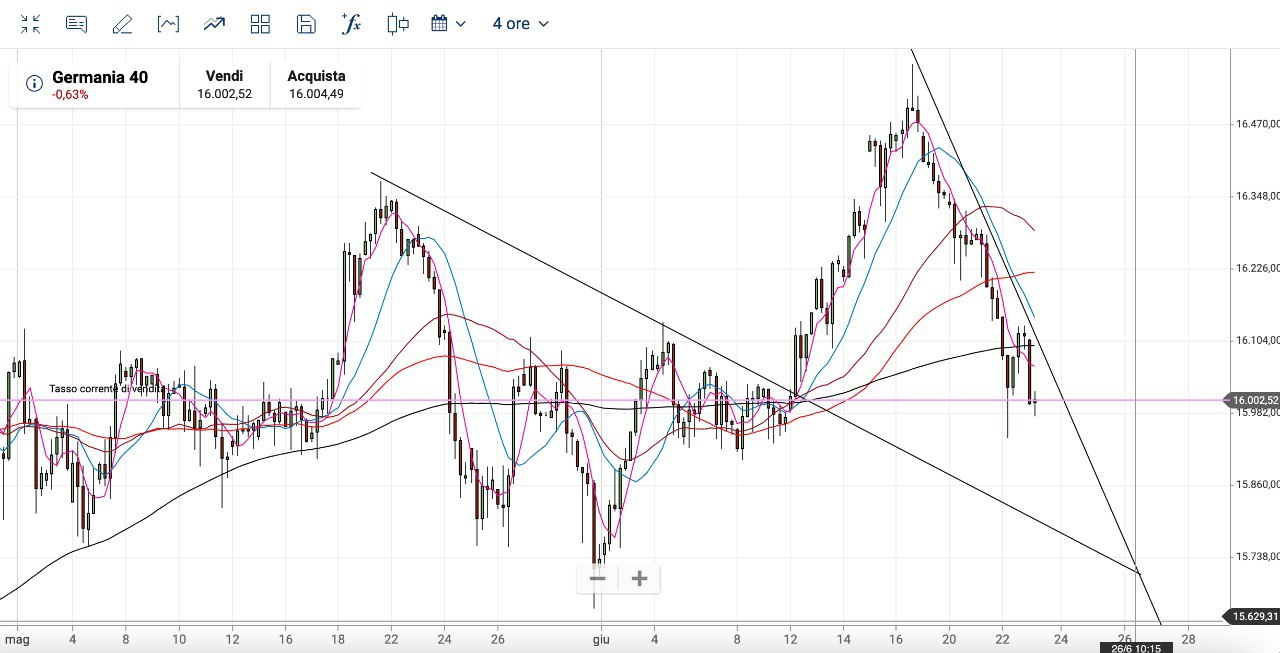
Task: Save the current chart layout
Action: (x=306, y=24)
